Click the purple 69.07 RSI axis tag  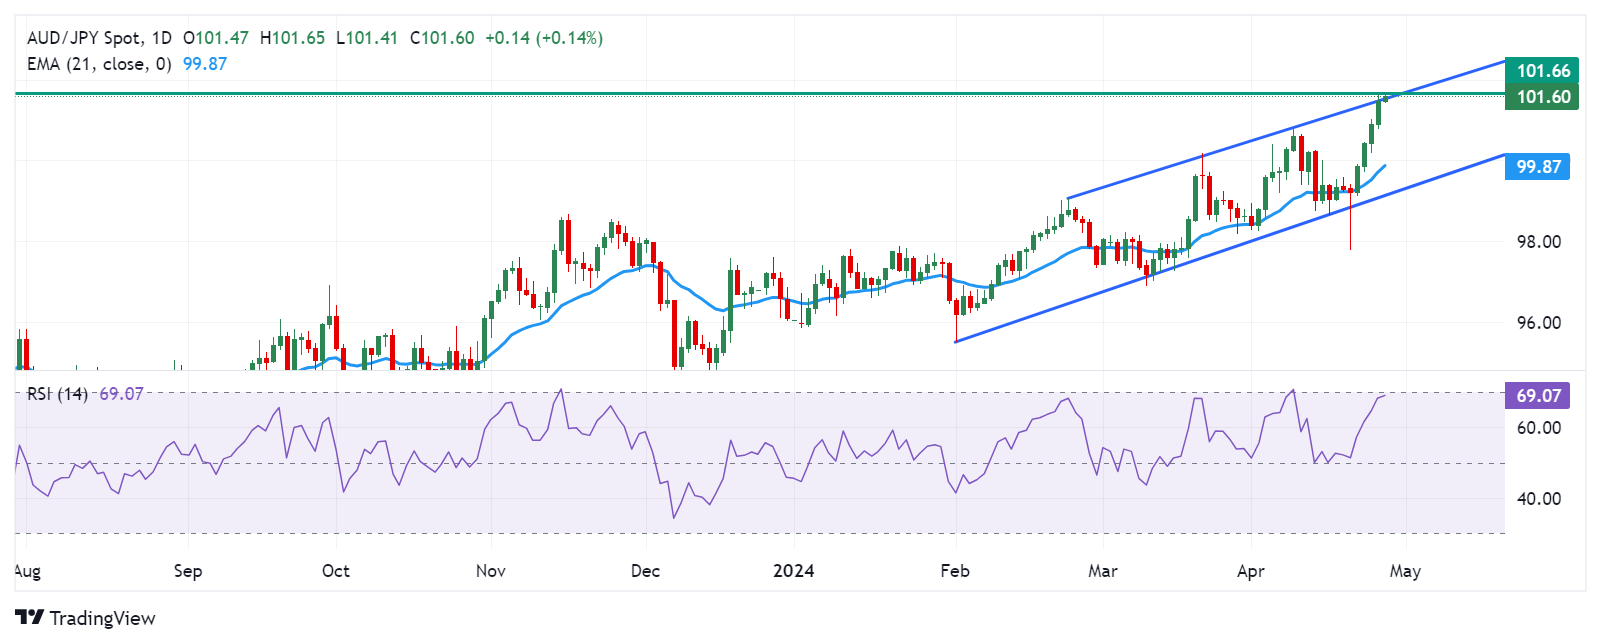point(1538,396)
